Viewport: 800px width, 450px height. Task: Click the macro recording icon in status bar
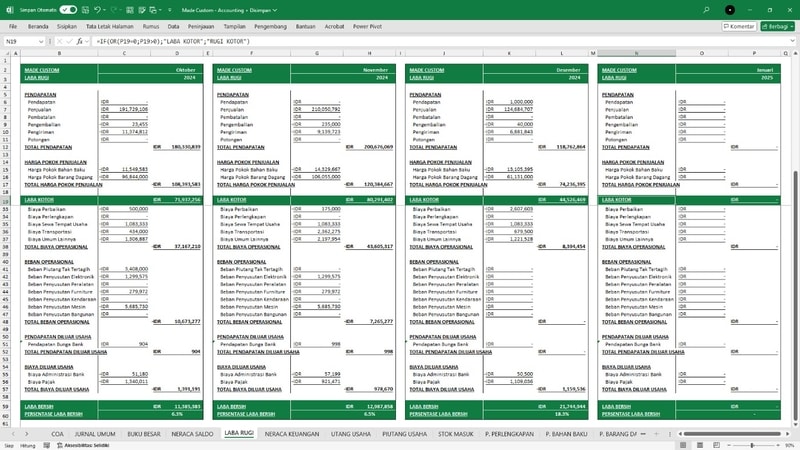tap(46, 445)
